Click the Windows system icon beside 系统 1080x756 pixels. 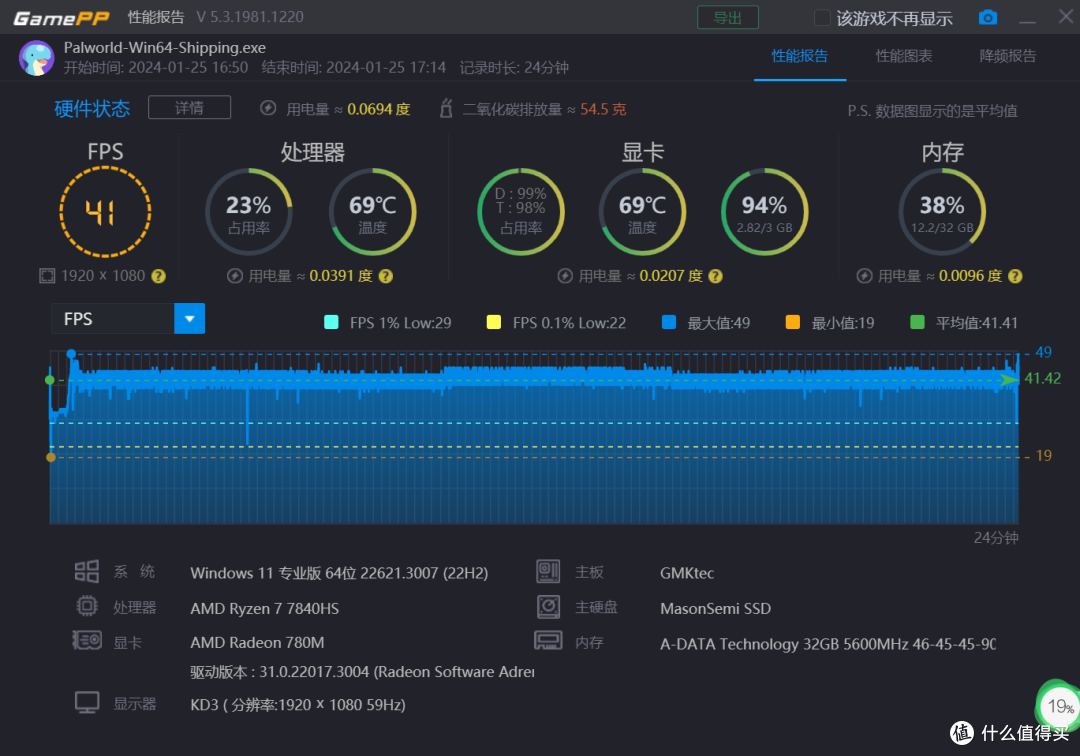[87, 571]
